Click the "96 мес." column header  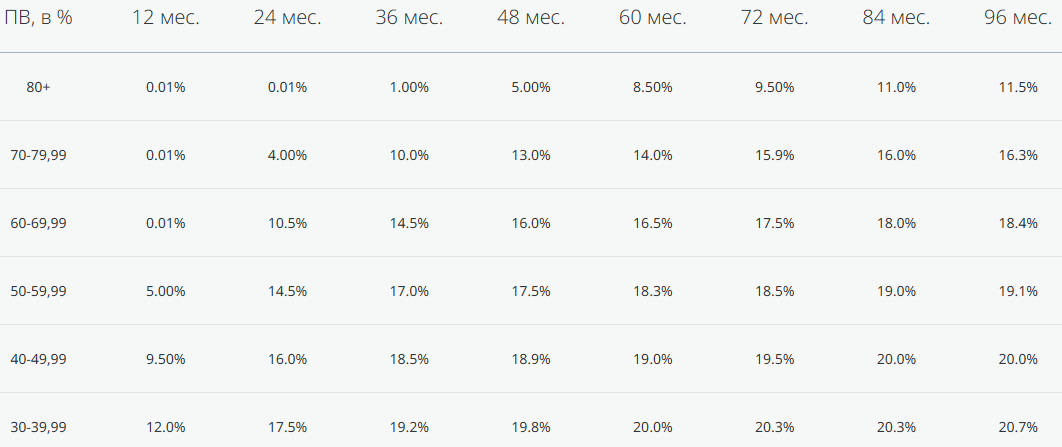click(x=1018, y=19)
